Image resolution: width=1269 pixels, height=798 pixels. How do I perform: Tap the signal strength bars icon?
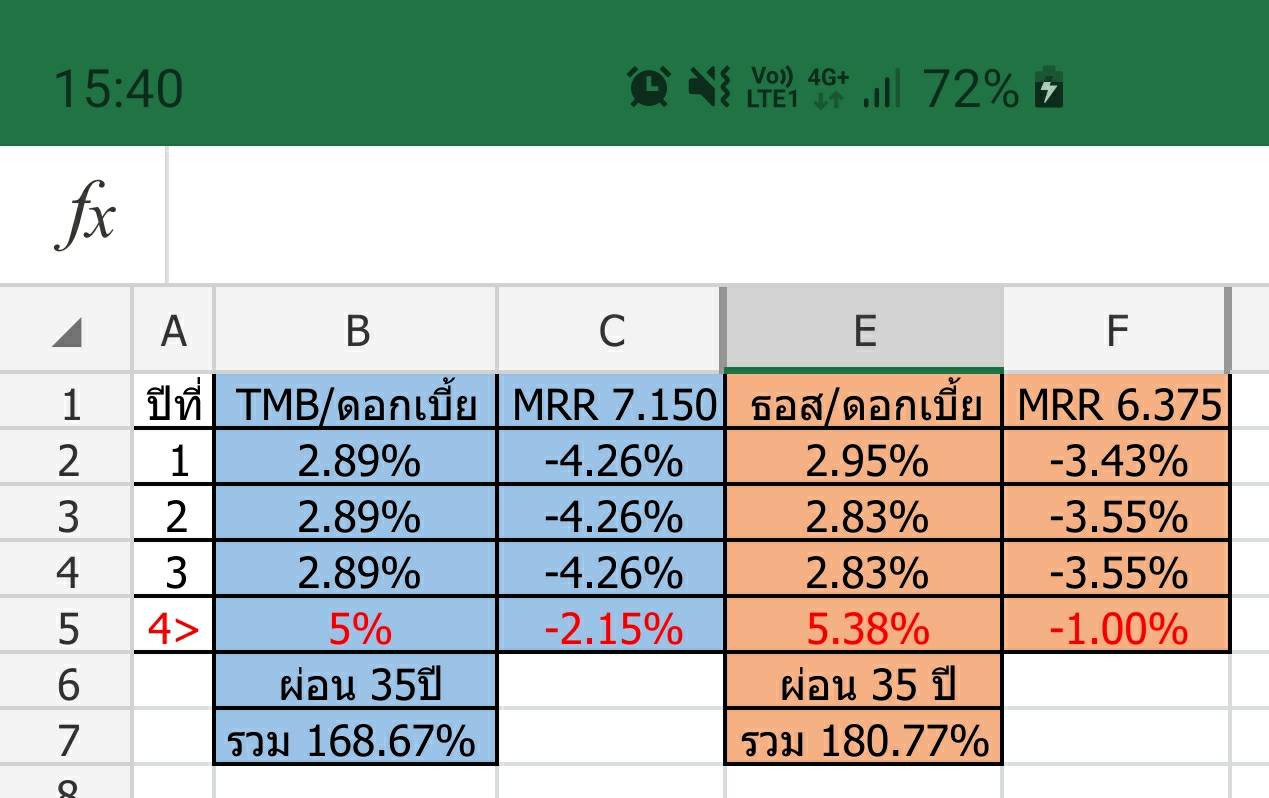point(881,89)
